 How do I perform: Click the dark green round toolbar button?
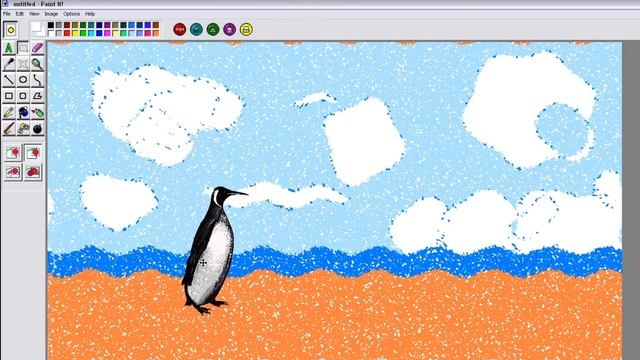(213, 29)
